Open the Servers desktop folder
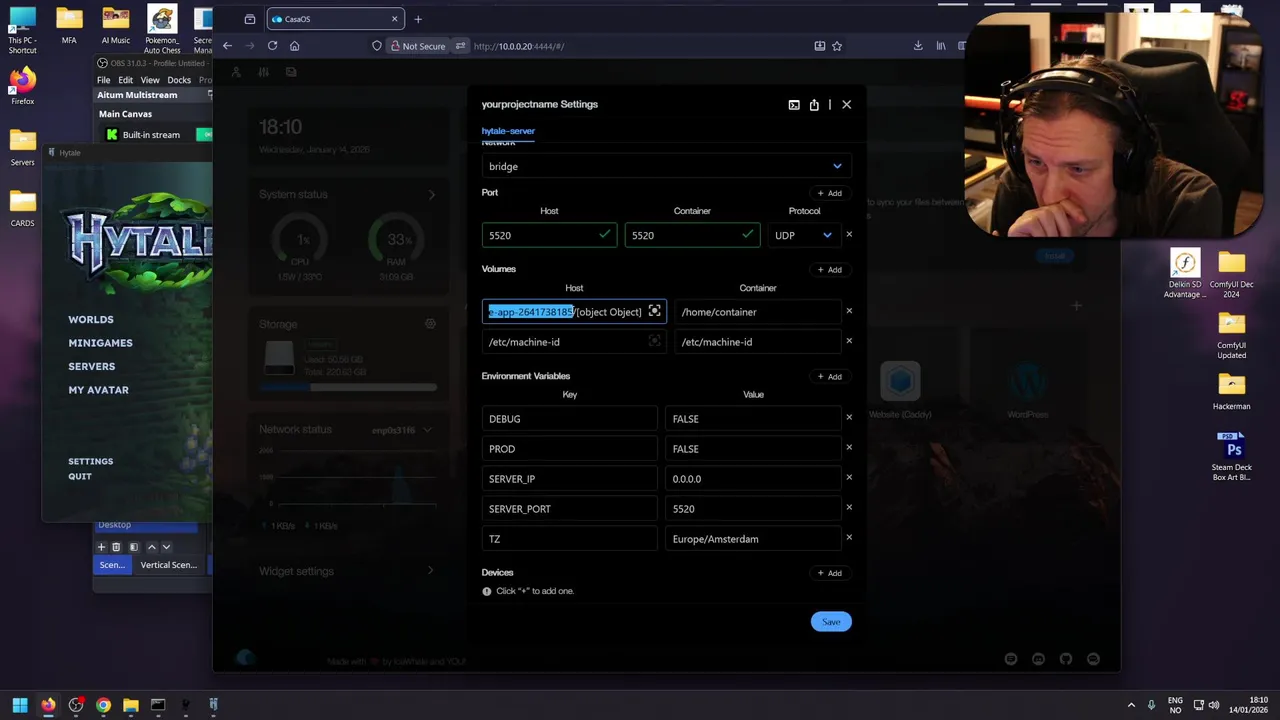1280x720 pixels. coord(22,147)
